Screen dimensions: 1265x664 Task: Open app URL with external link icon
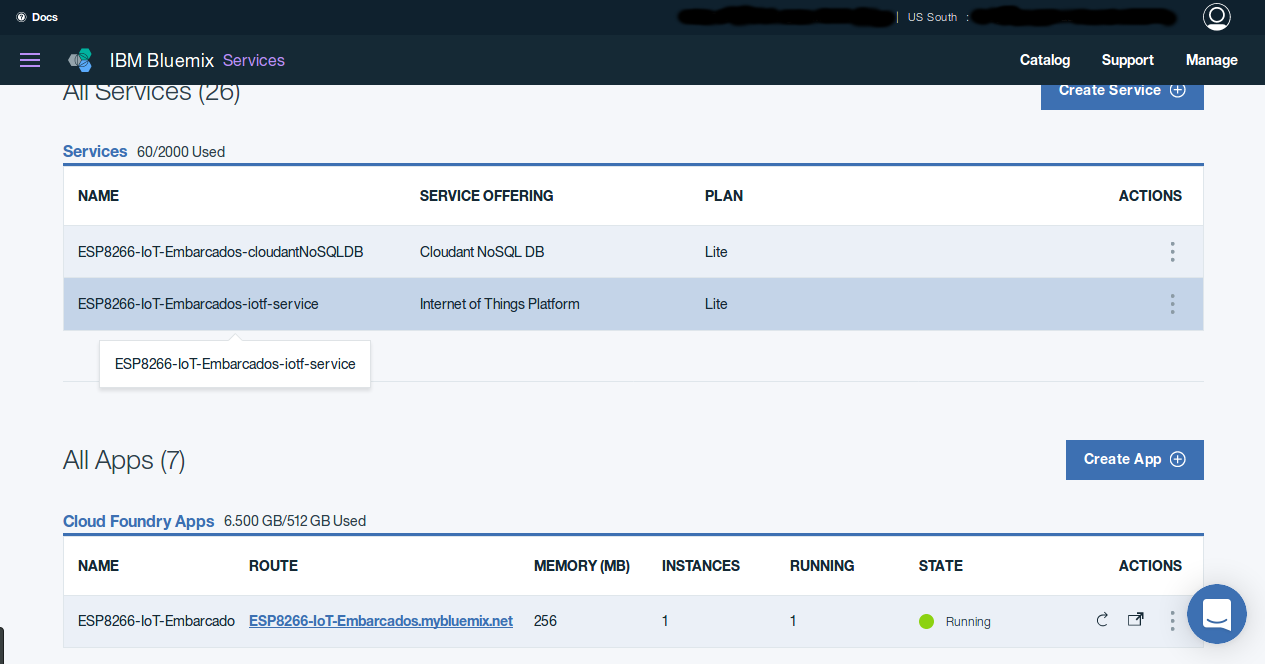[1135, 620]
